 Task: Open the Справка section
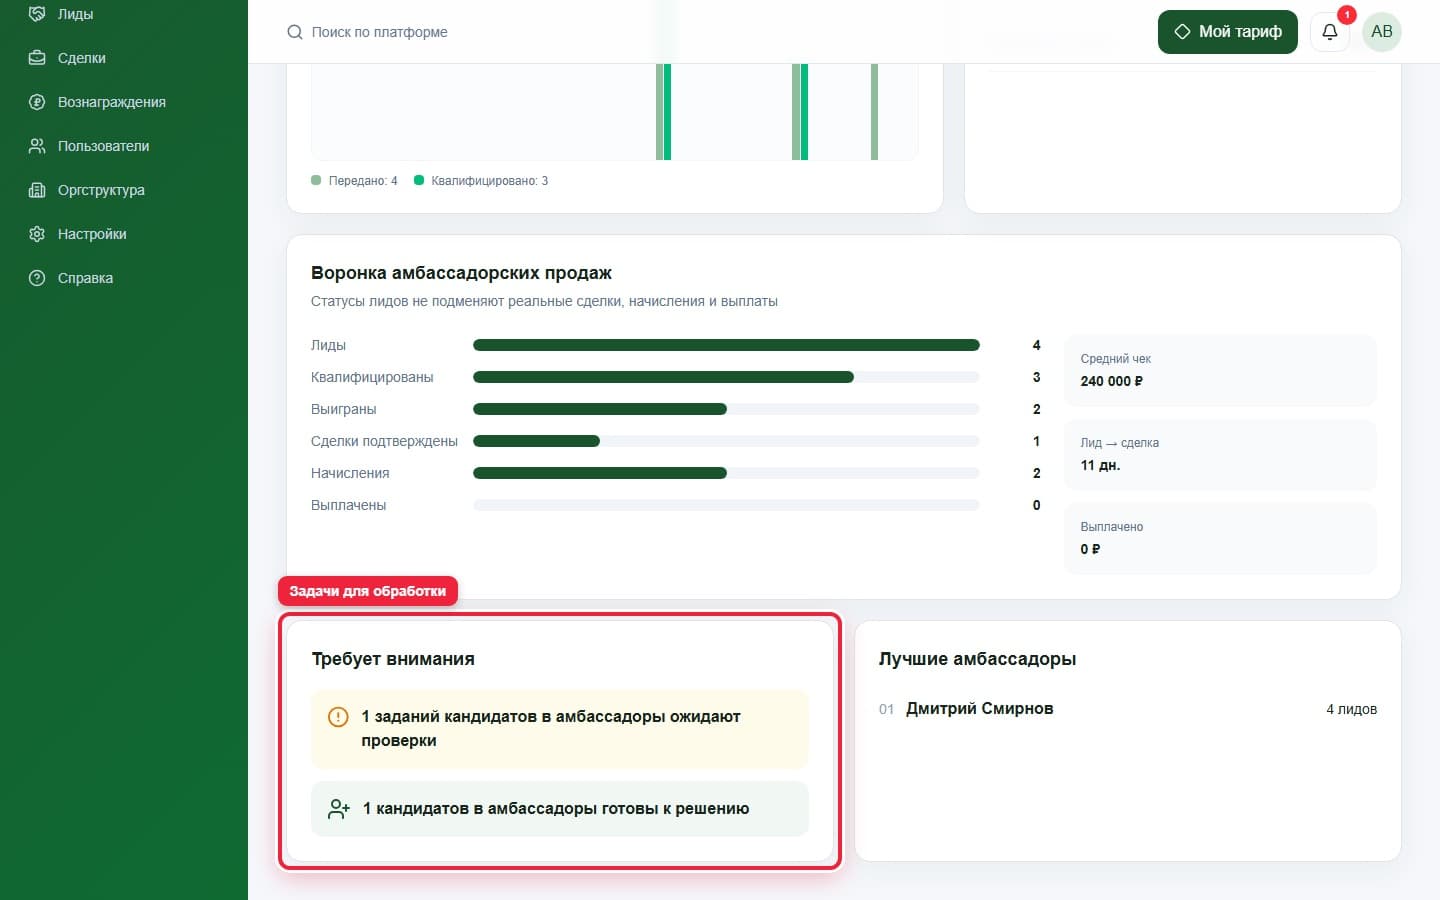124,278
